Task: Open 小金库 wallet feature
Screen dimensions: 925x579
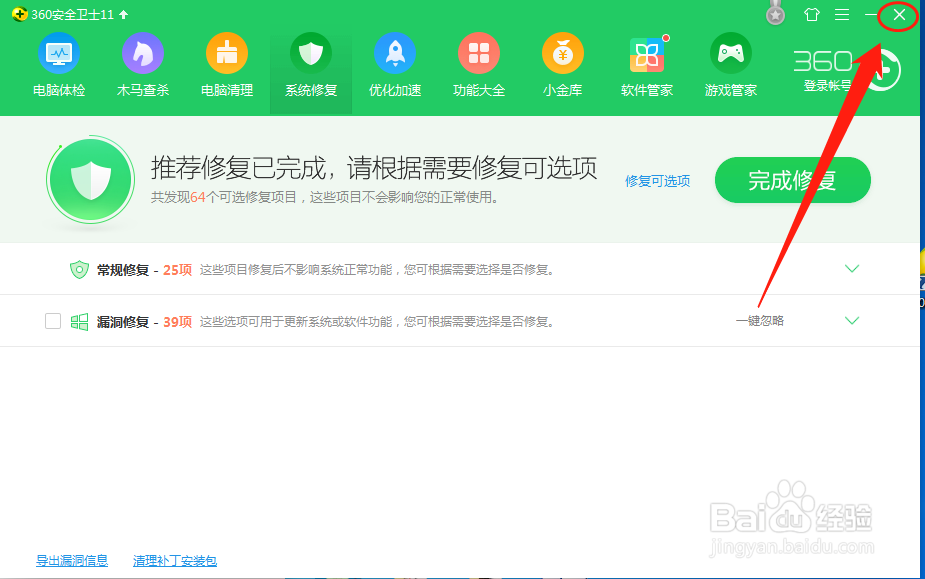Action: click(x=562, y=65)
